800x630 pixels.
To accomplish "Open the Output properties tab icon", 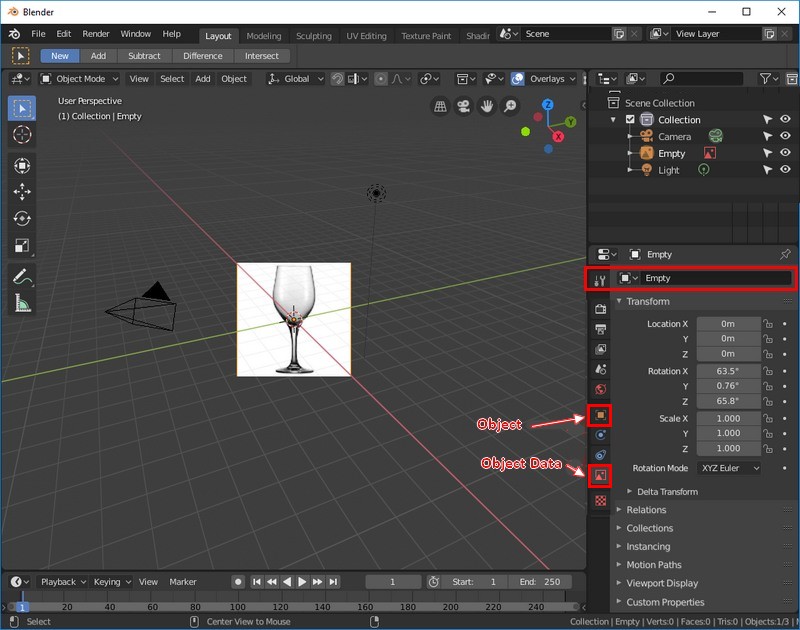I will click(600, 329).
